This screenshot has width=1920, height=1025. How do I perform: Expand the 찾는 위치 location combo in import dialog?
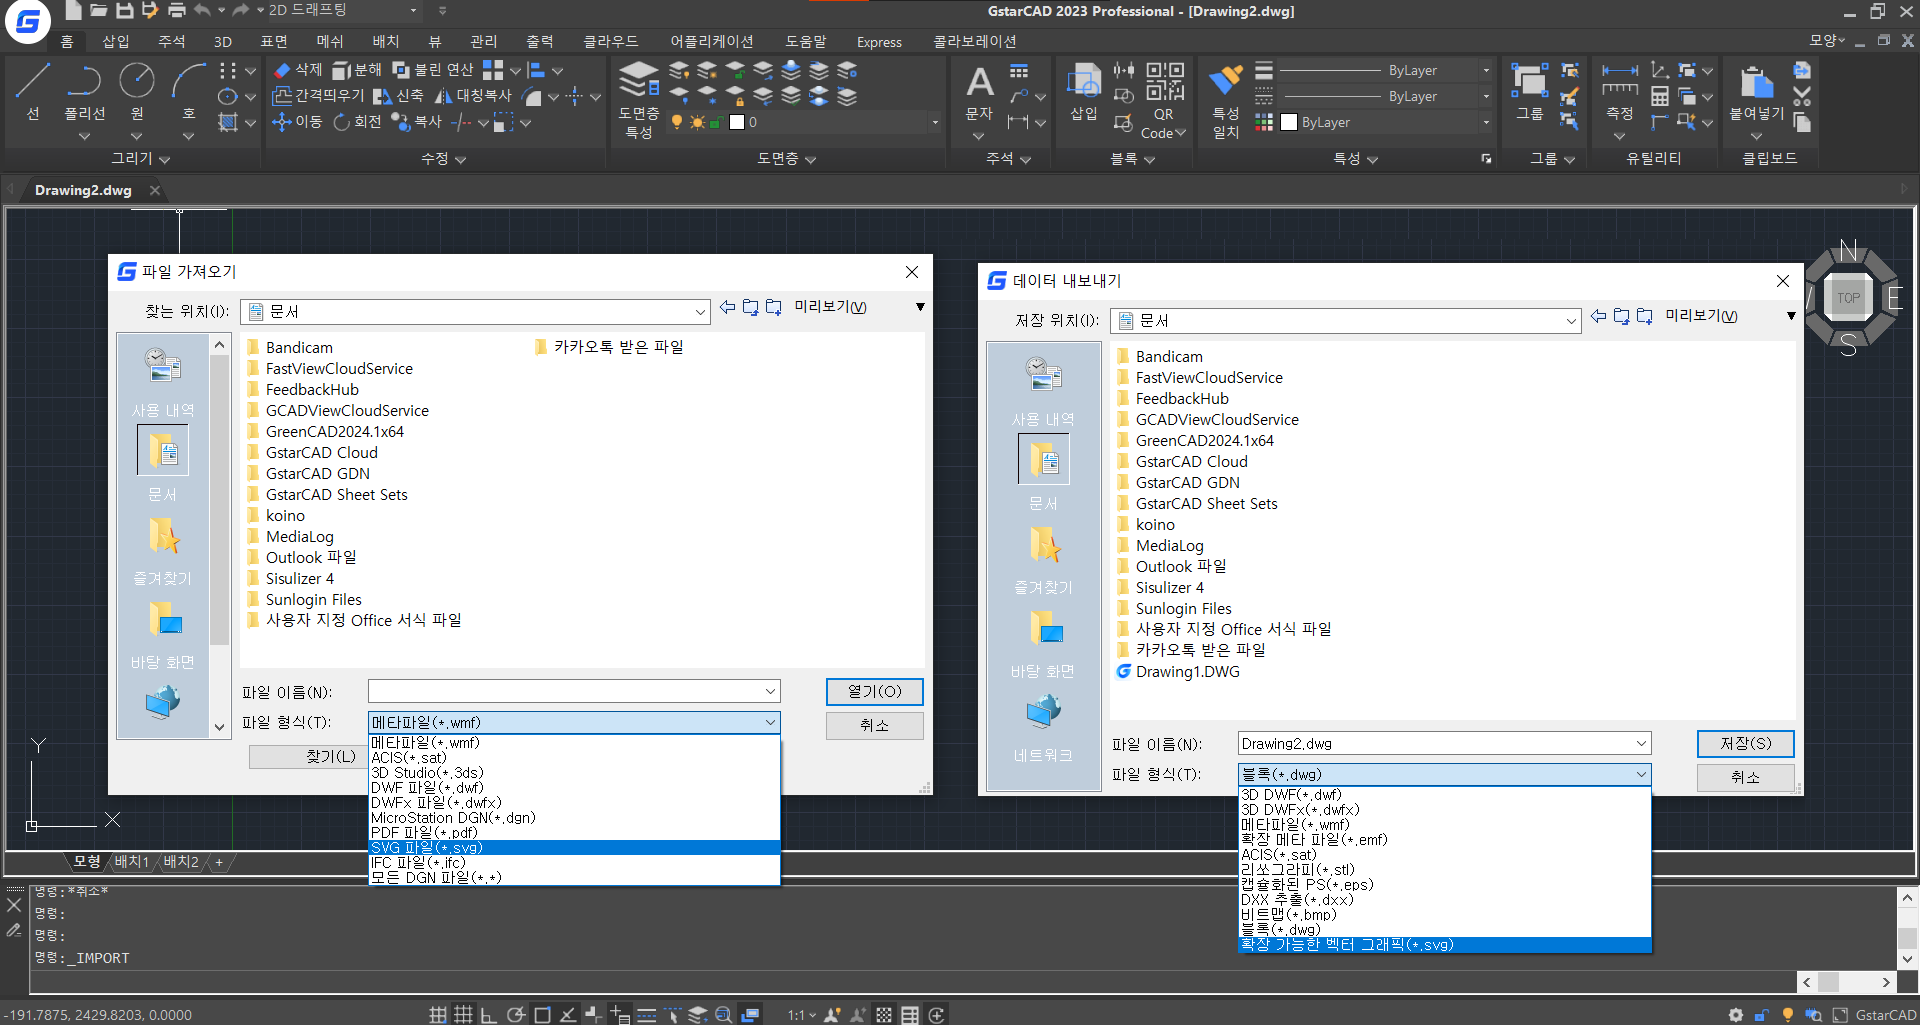tap(700, 312)
